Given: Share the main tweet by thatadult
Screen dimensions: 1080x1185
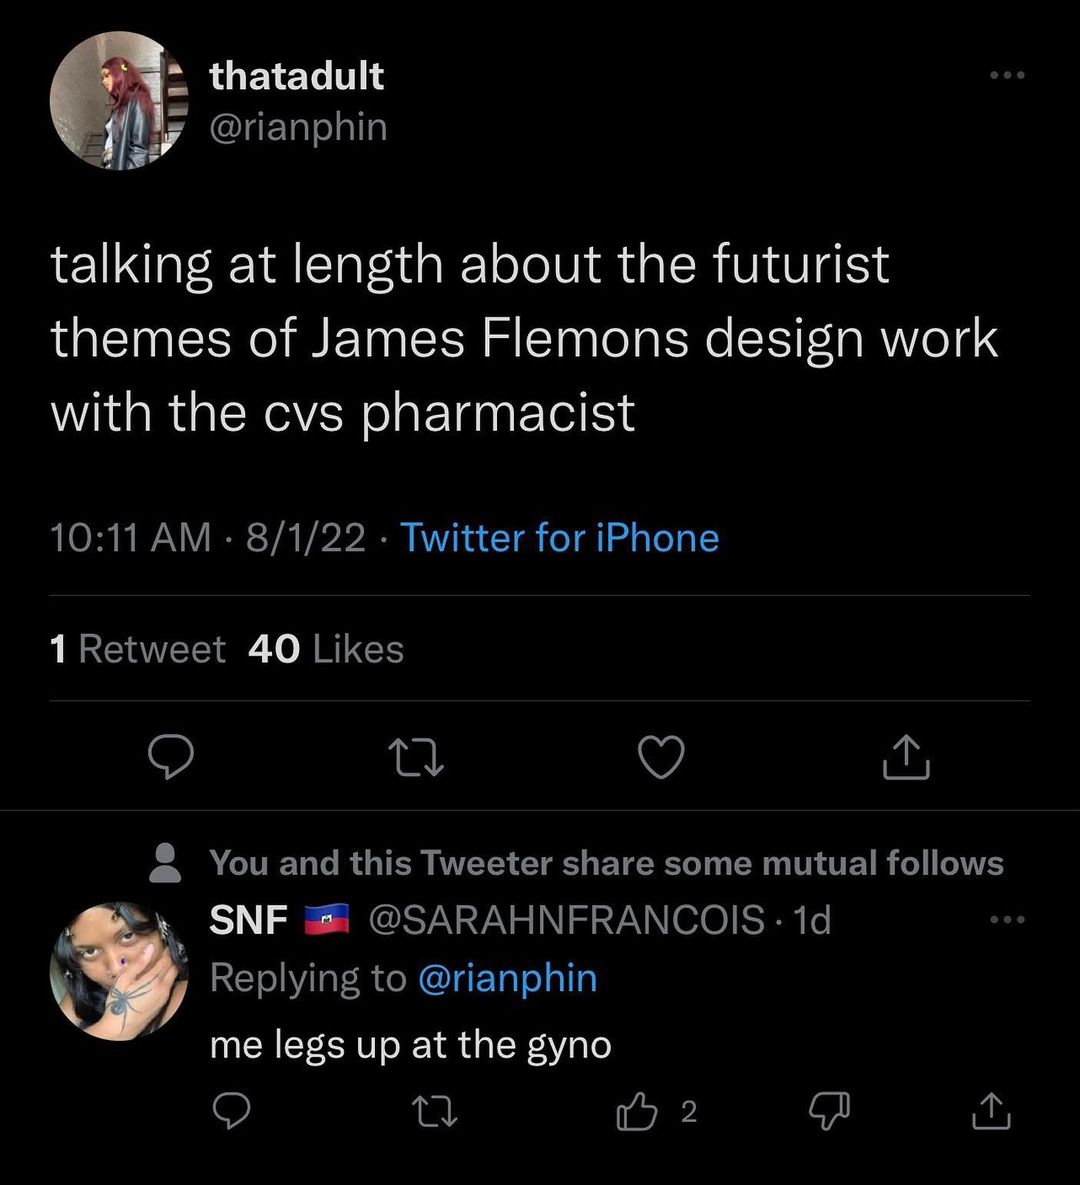Looking at the screenshot, I should [x=906, y=757].
